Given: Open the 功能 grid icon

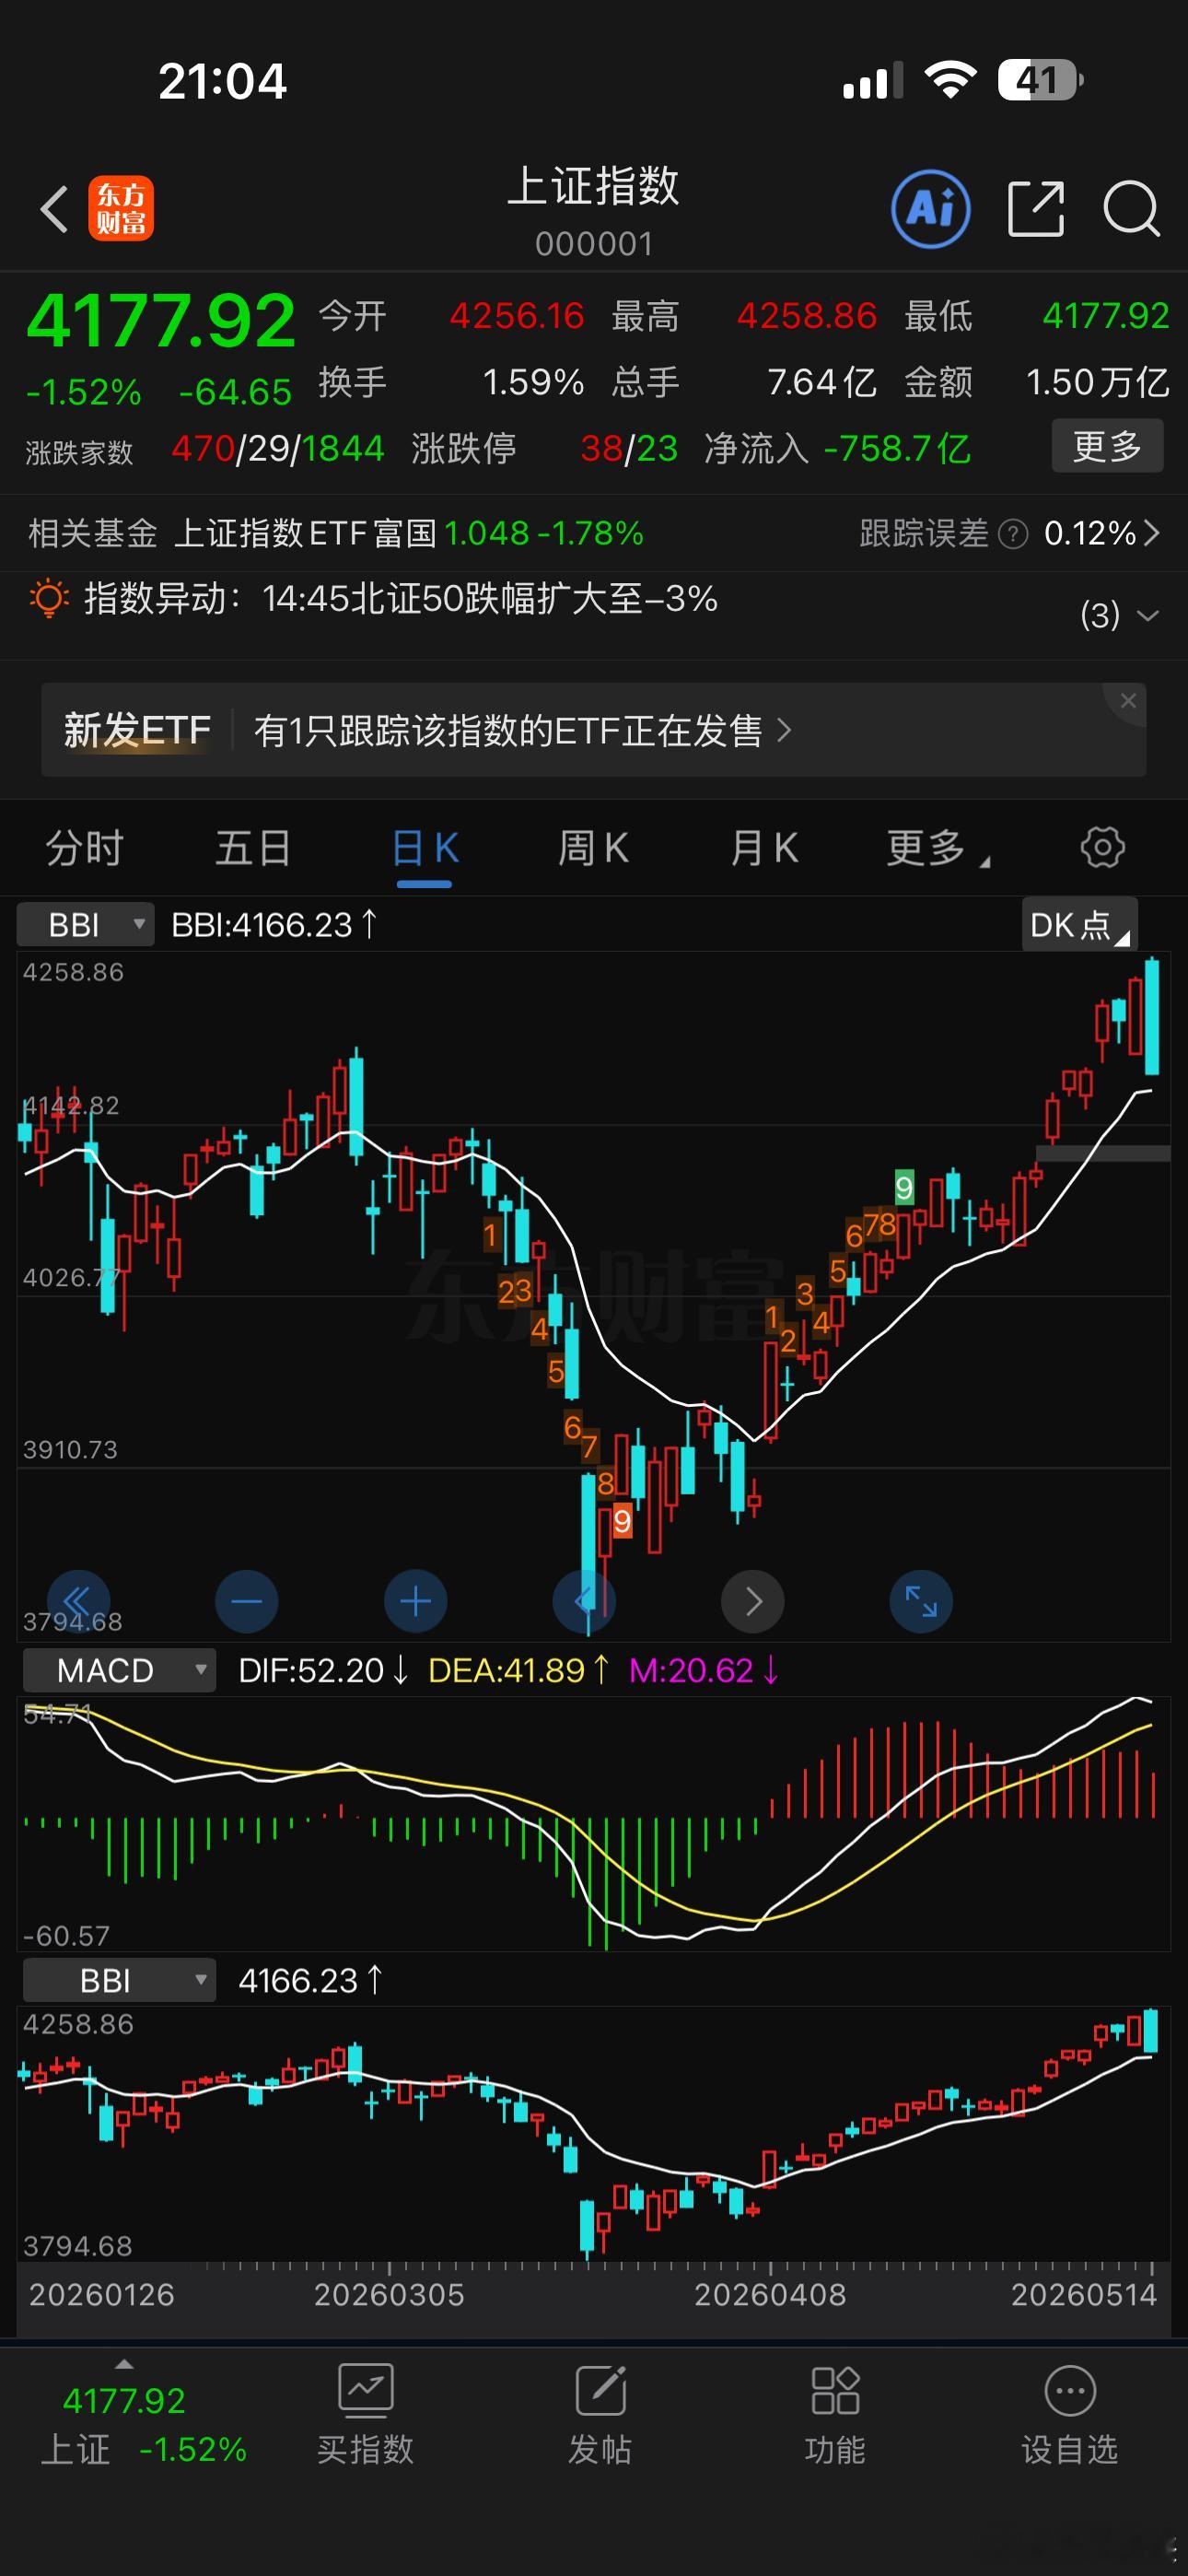Looking at the screenshot, I should pyautogui.click(x=835, y=2391).
